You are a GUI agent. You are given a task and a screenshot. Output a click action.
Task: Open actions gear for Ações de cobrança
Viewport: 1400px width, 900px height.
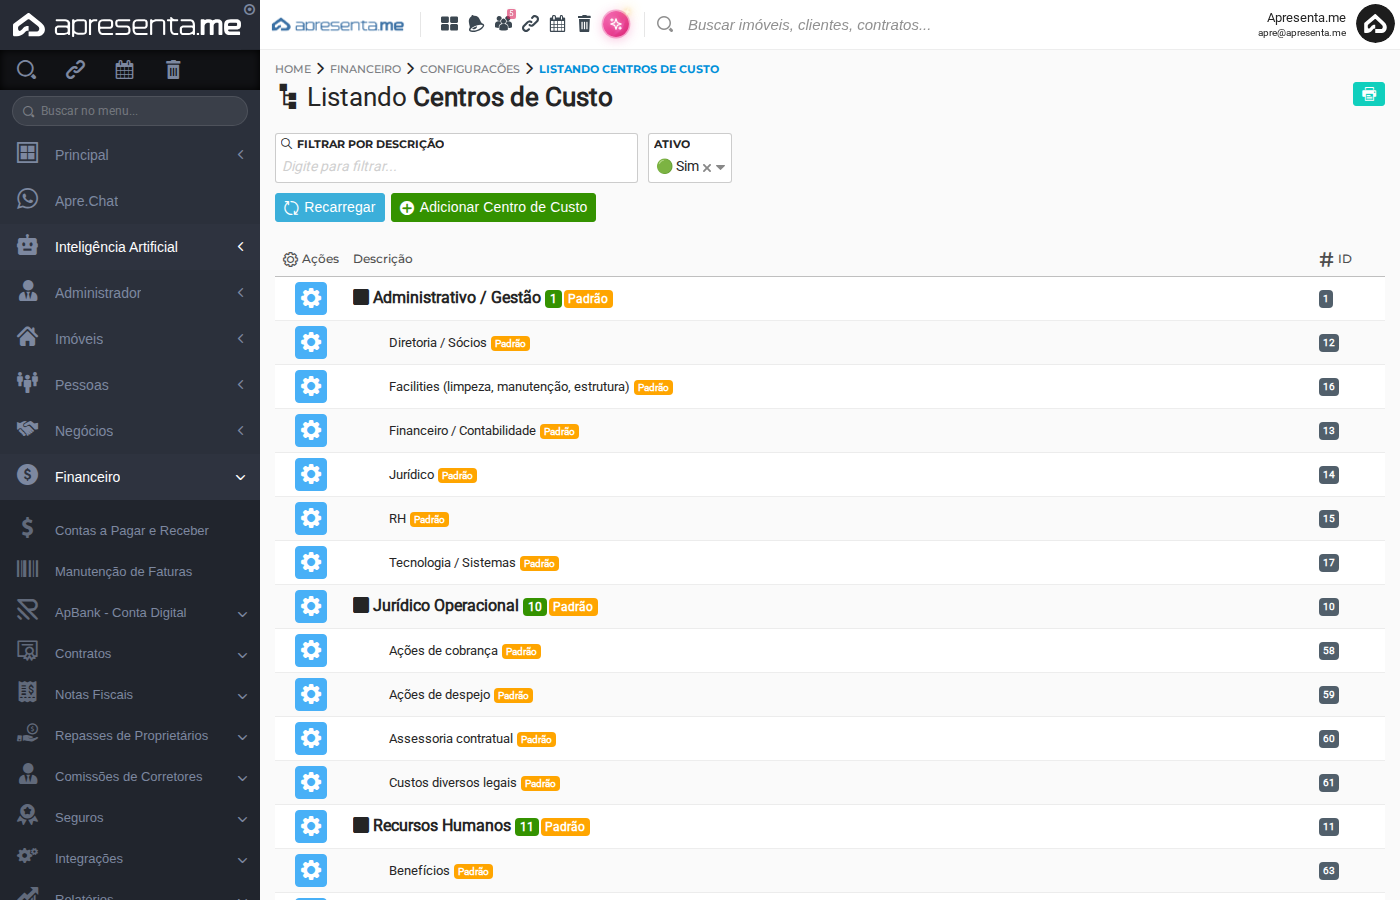point(311,650)
